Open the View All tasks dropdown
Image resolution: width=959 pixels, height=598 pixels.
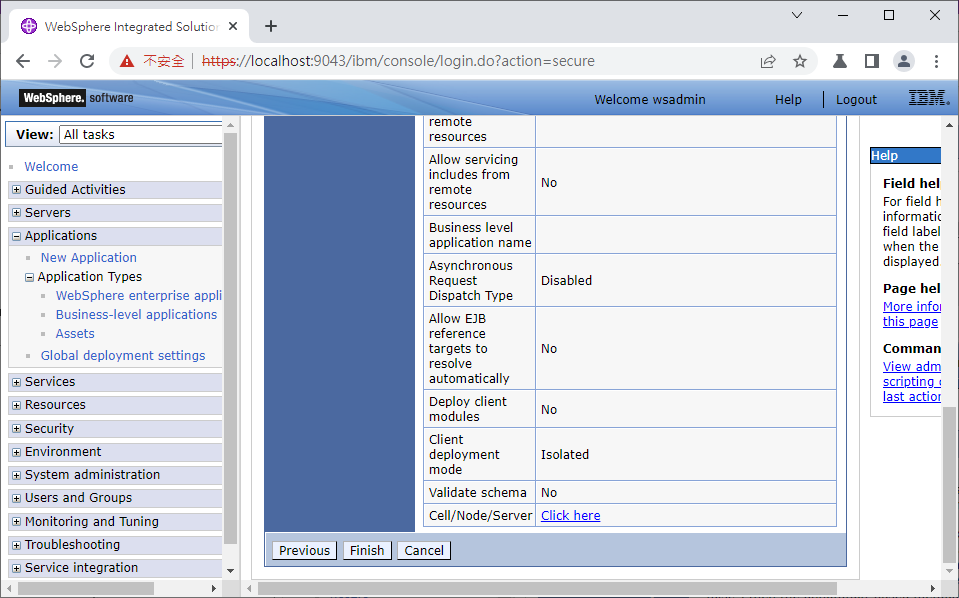coord(141,135)
